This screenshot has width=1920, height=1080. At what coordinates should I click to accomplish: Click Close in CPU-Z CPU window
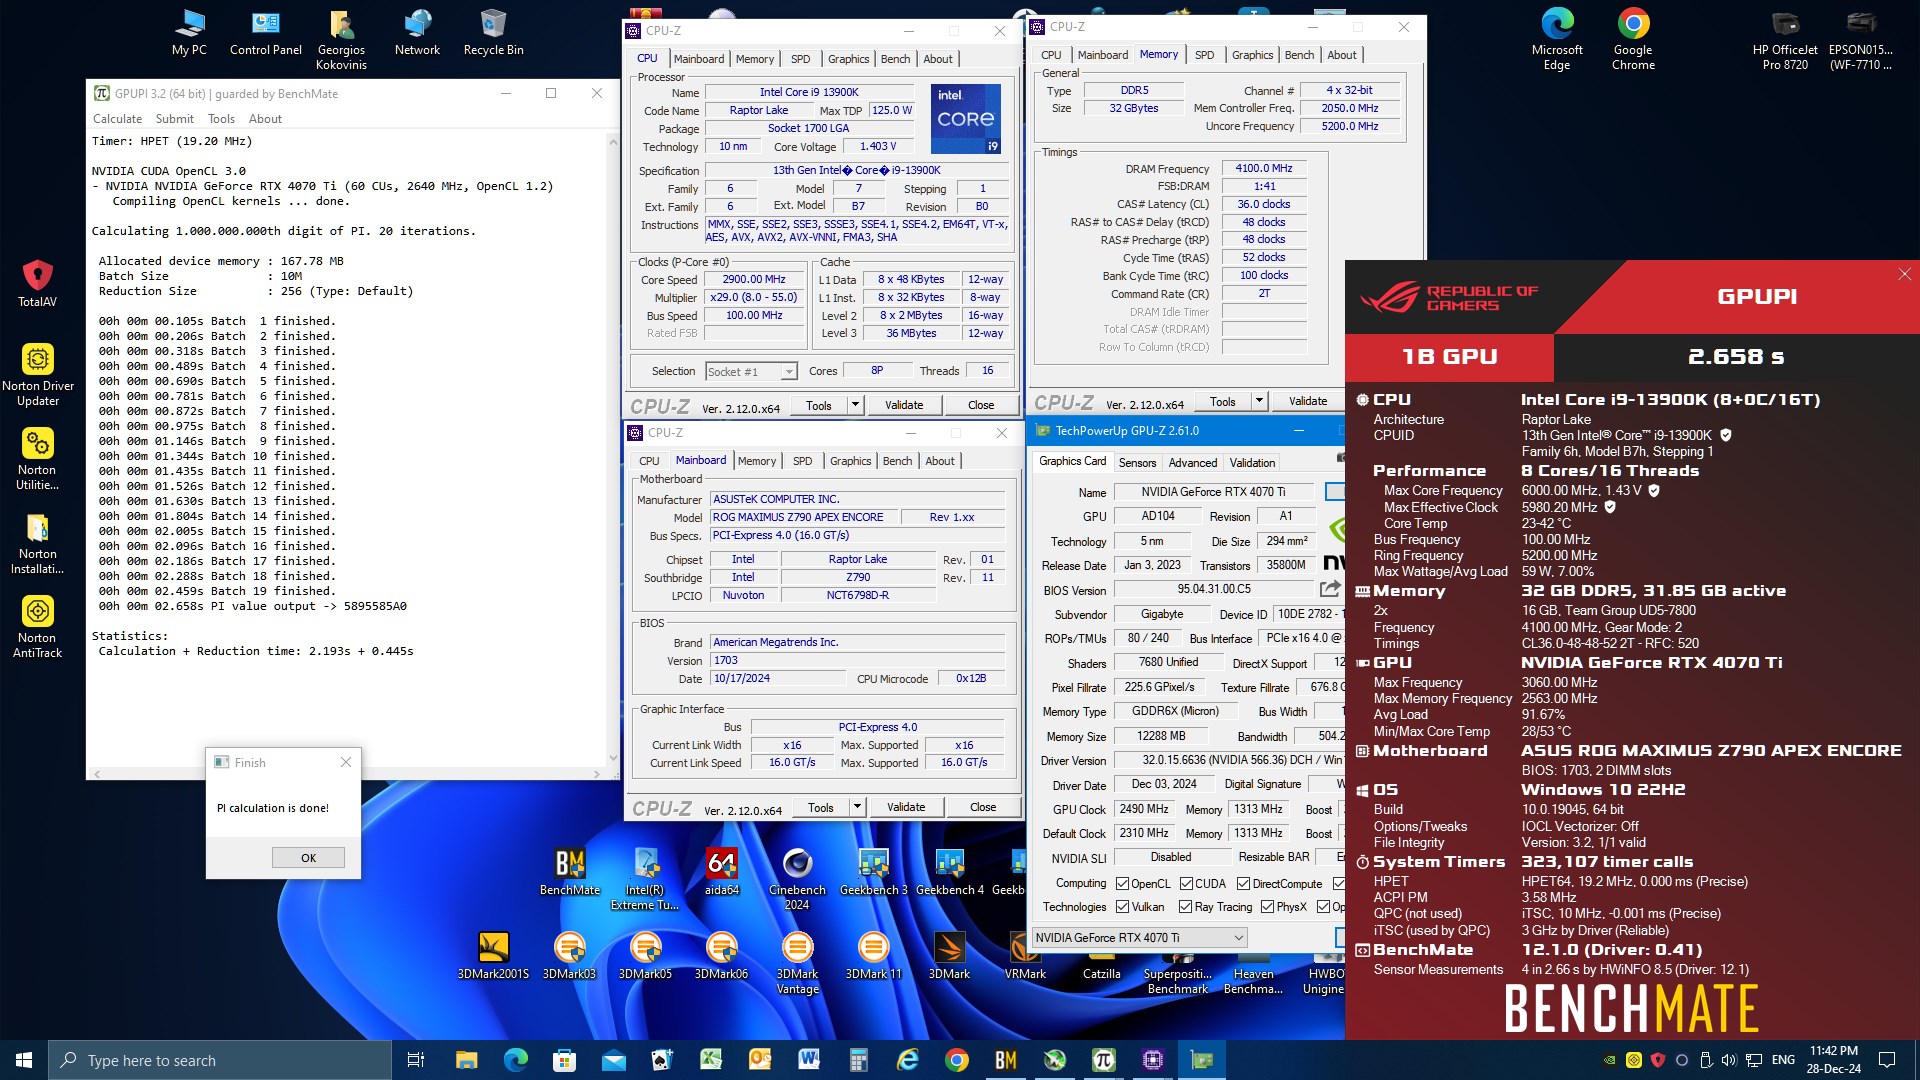(x=981, y=405)
